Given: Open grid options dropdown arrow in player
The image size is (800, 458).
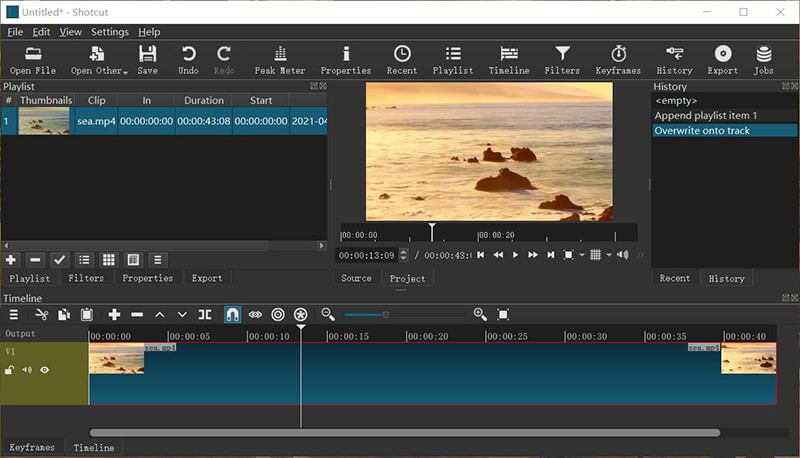Looking at the screenshot, I should click(609, 255).
